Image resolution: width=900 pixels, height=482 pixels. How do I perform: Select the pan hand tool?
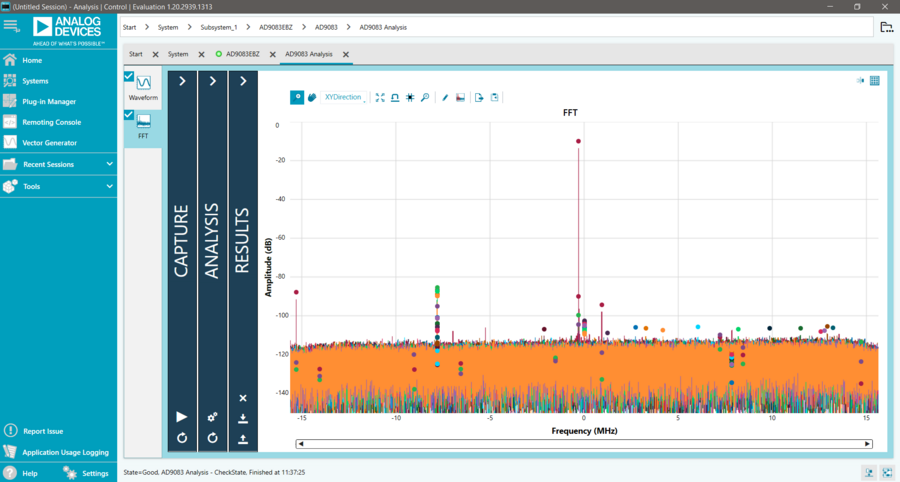click(312, 98)
